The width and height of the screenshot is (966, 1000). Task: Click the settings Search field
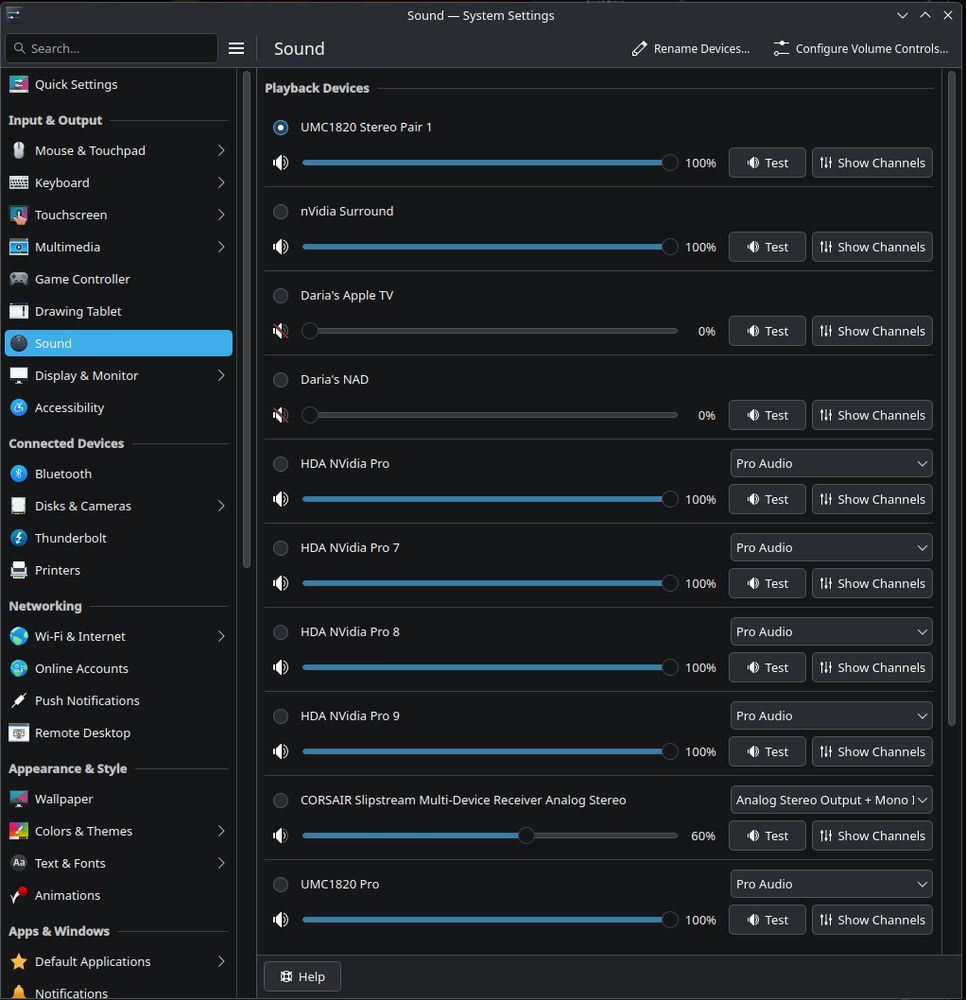112,48
